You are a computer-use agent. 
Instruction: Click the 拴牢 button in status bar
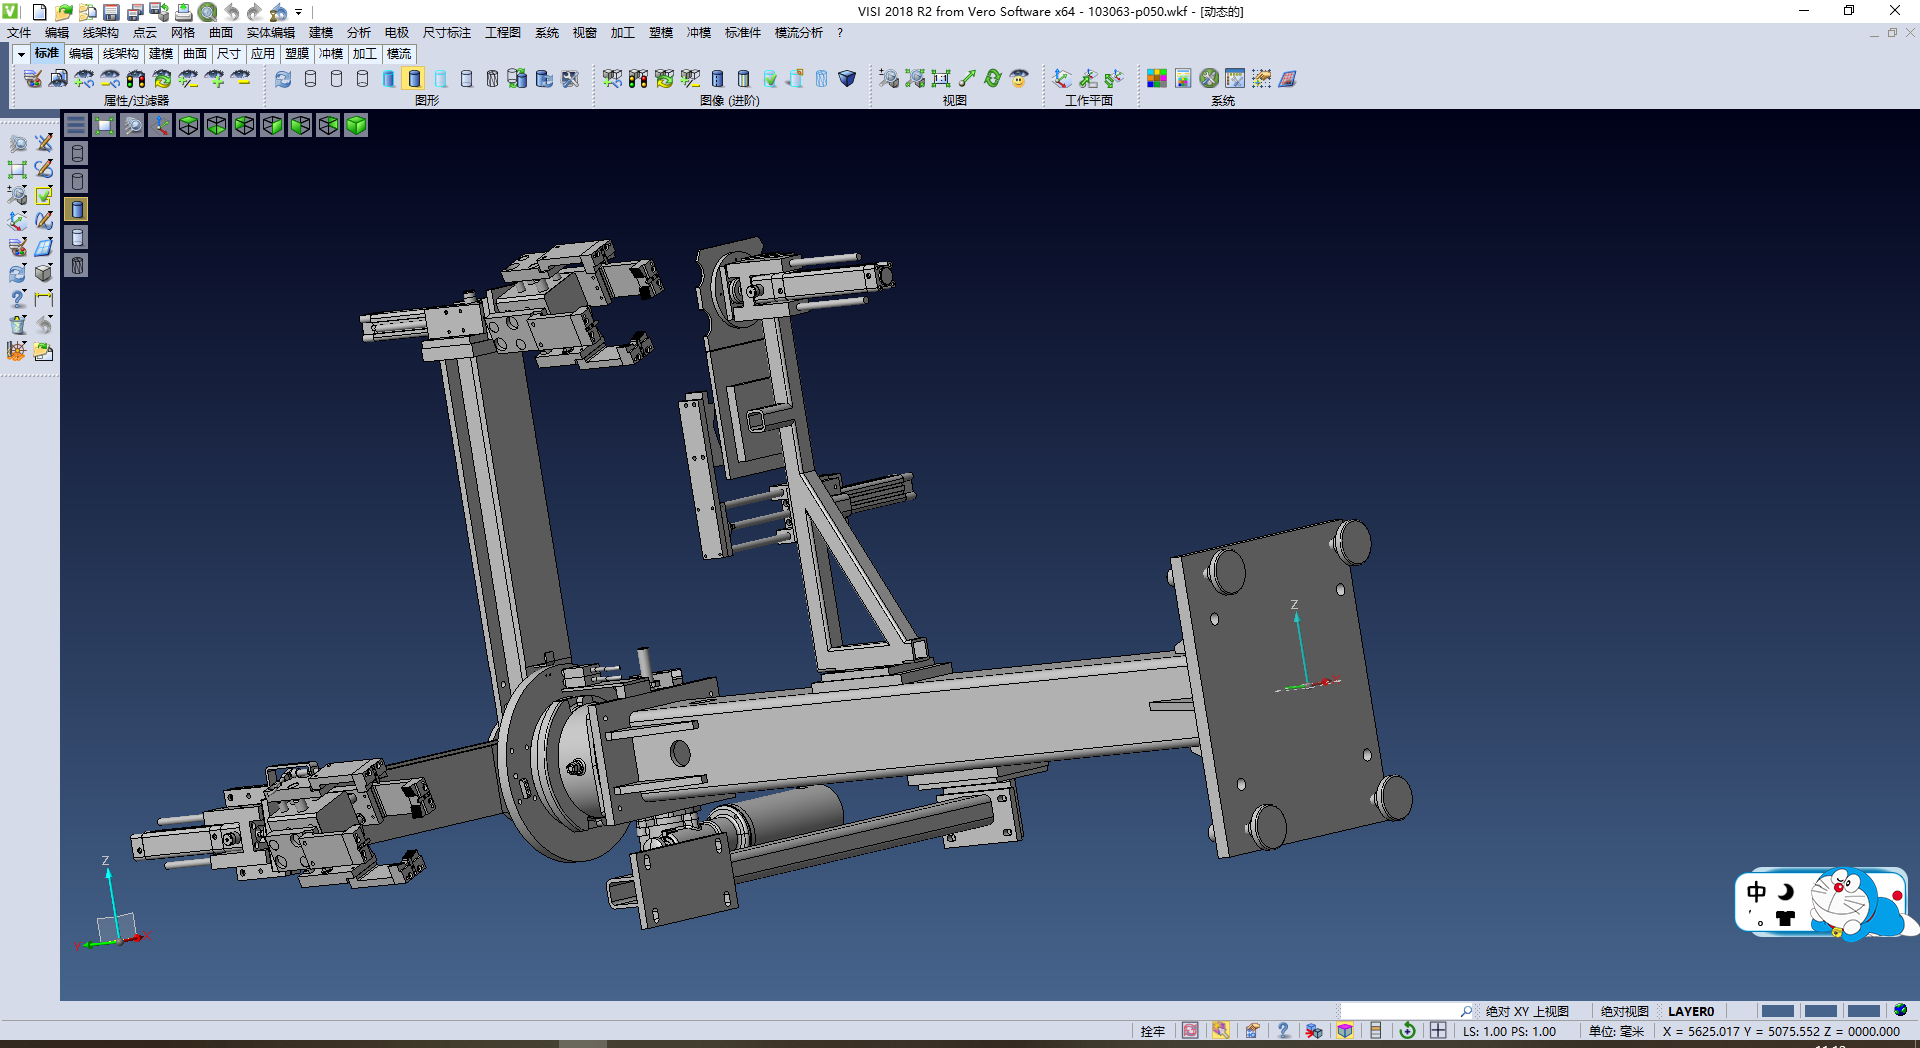[1152, 1031]
